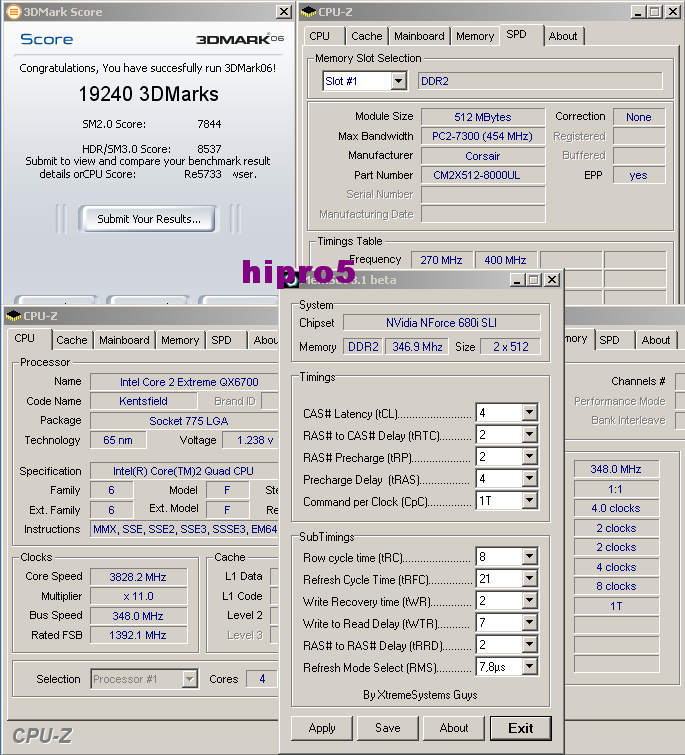Screen dimensions: 685x755
Task: Expand Write to Read Delay (tWTR) dropdown
Action: click(530, 623)
